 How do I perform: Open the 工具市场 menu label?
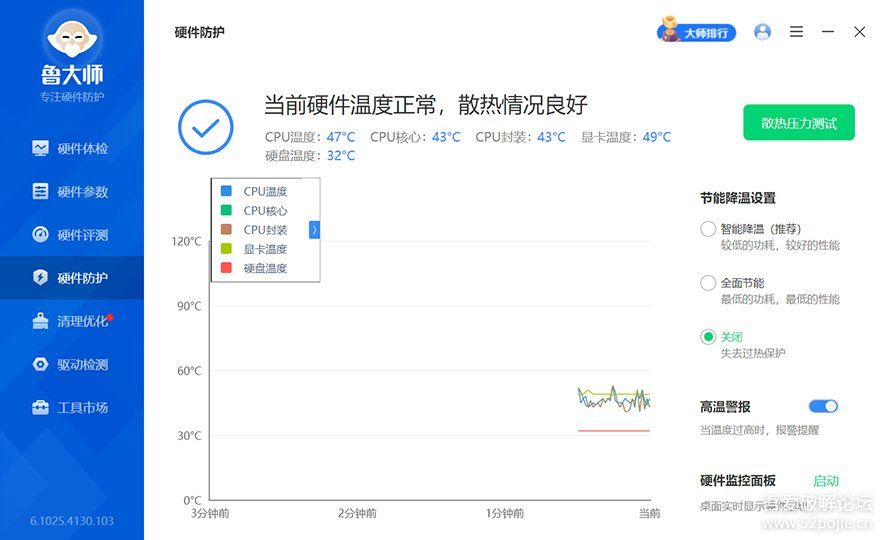83,408
